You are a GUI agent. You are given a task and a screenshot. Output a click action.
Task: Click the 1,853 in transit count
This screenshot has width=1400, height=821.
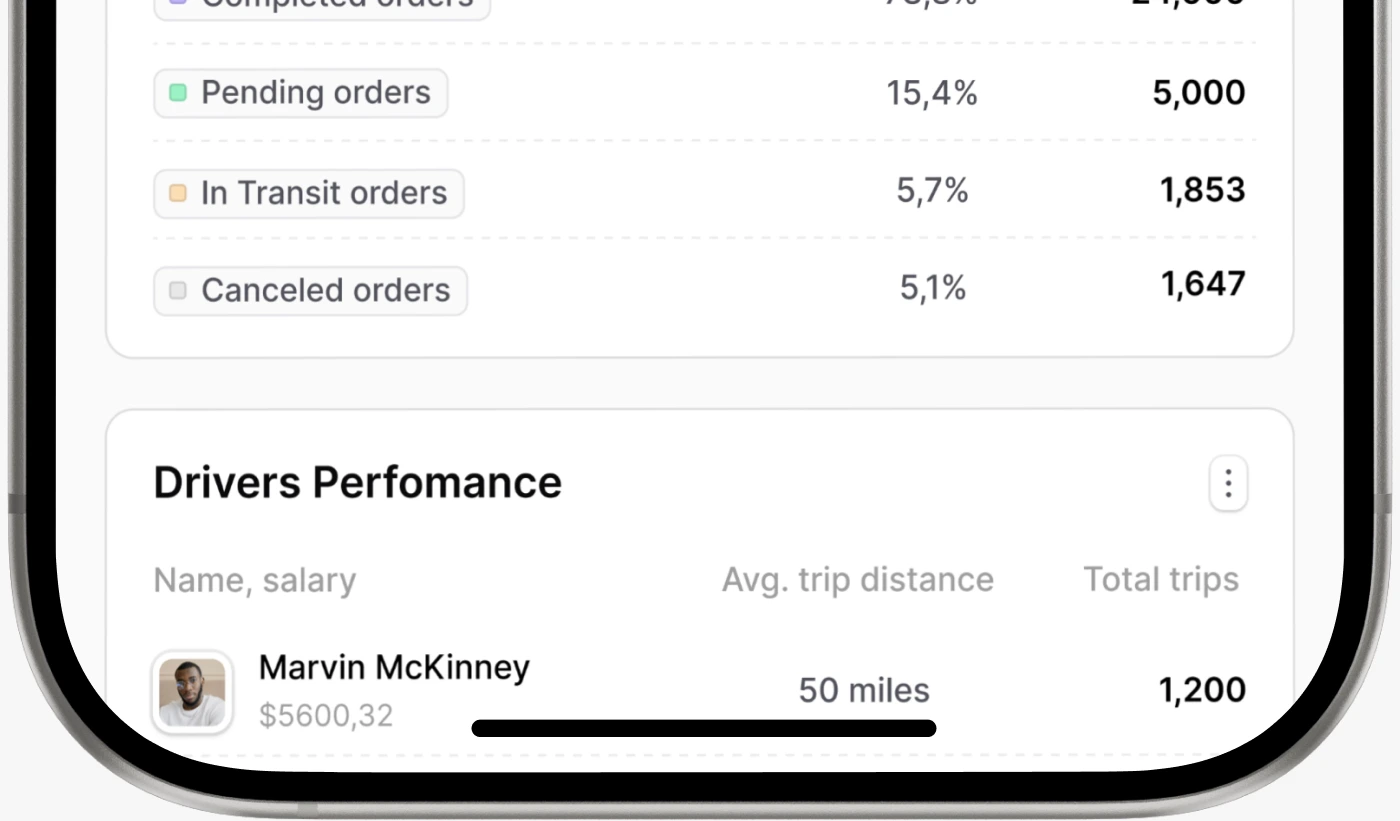coord(1202,190)
